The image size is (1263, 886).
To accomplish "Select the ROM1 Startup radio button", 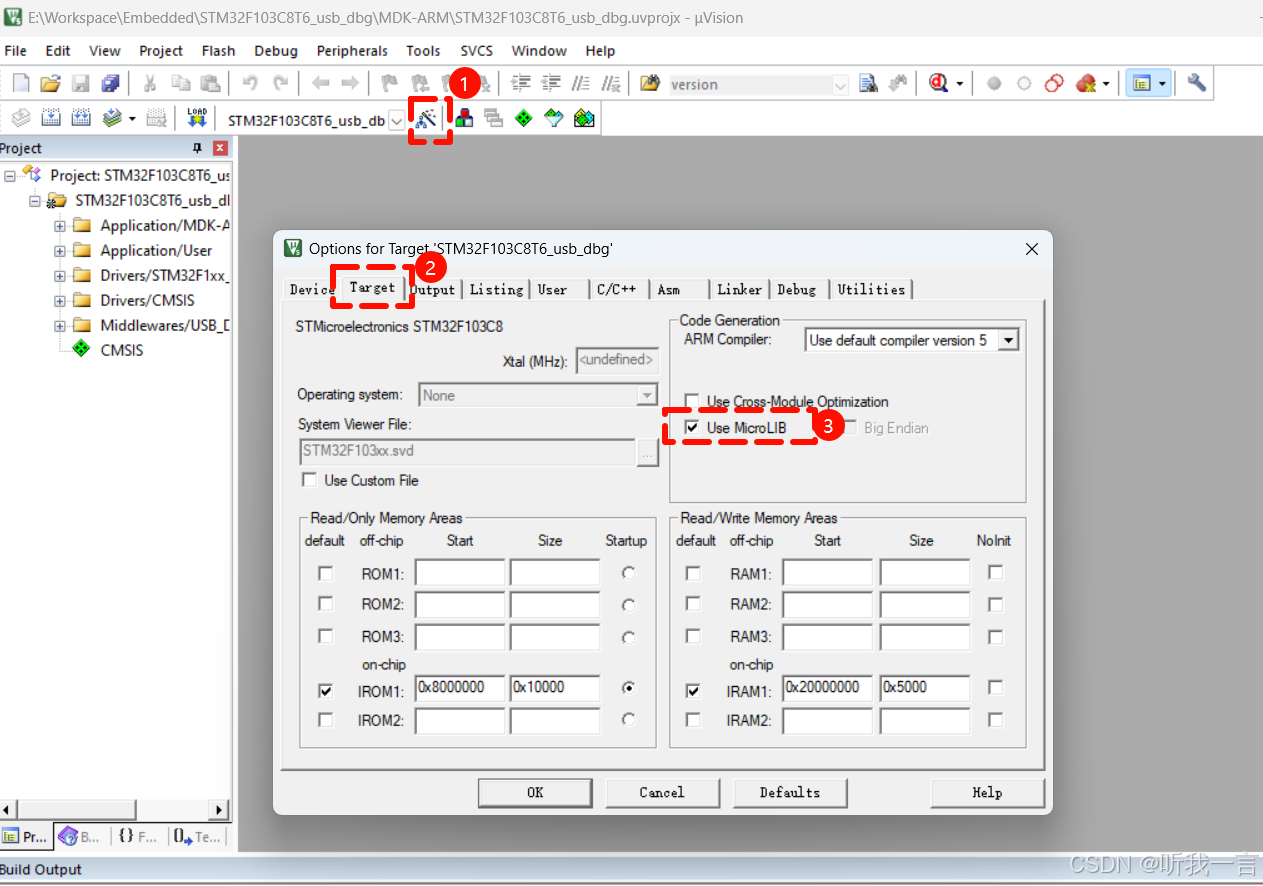I will click(x=628, y=573).
